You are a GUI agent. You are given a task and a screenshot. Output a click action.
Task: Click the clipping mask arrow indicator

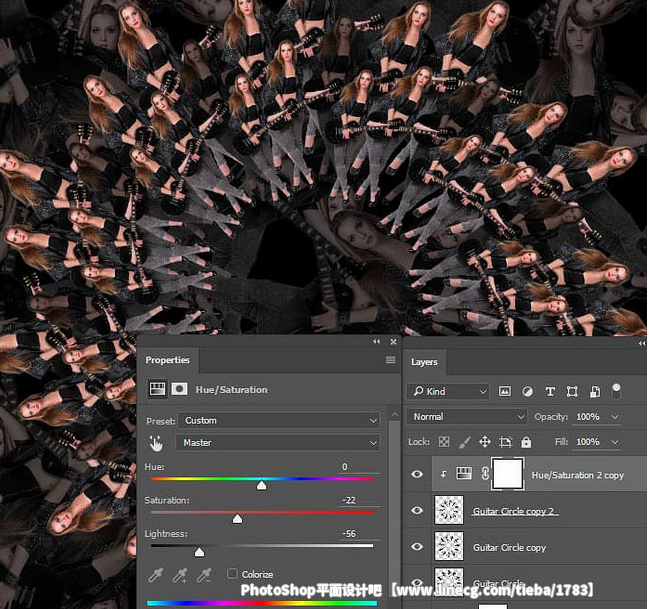443,474
